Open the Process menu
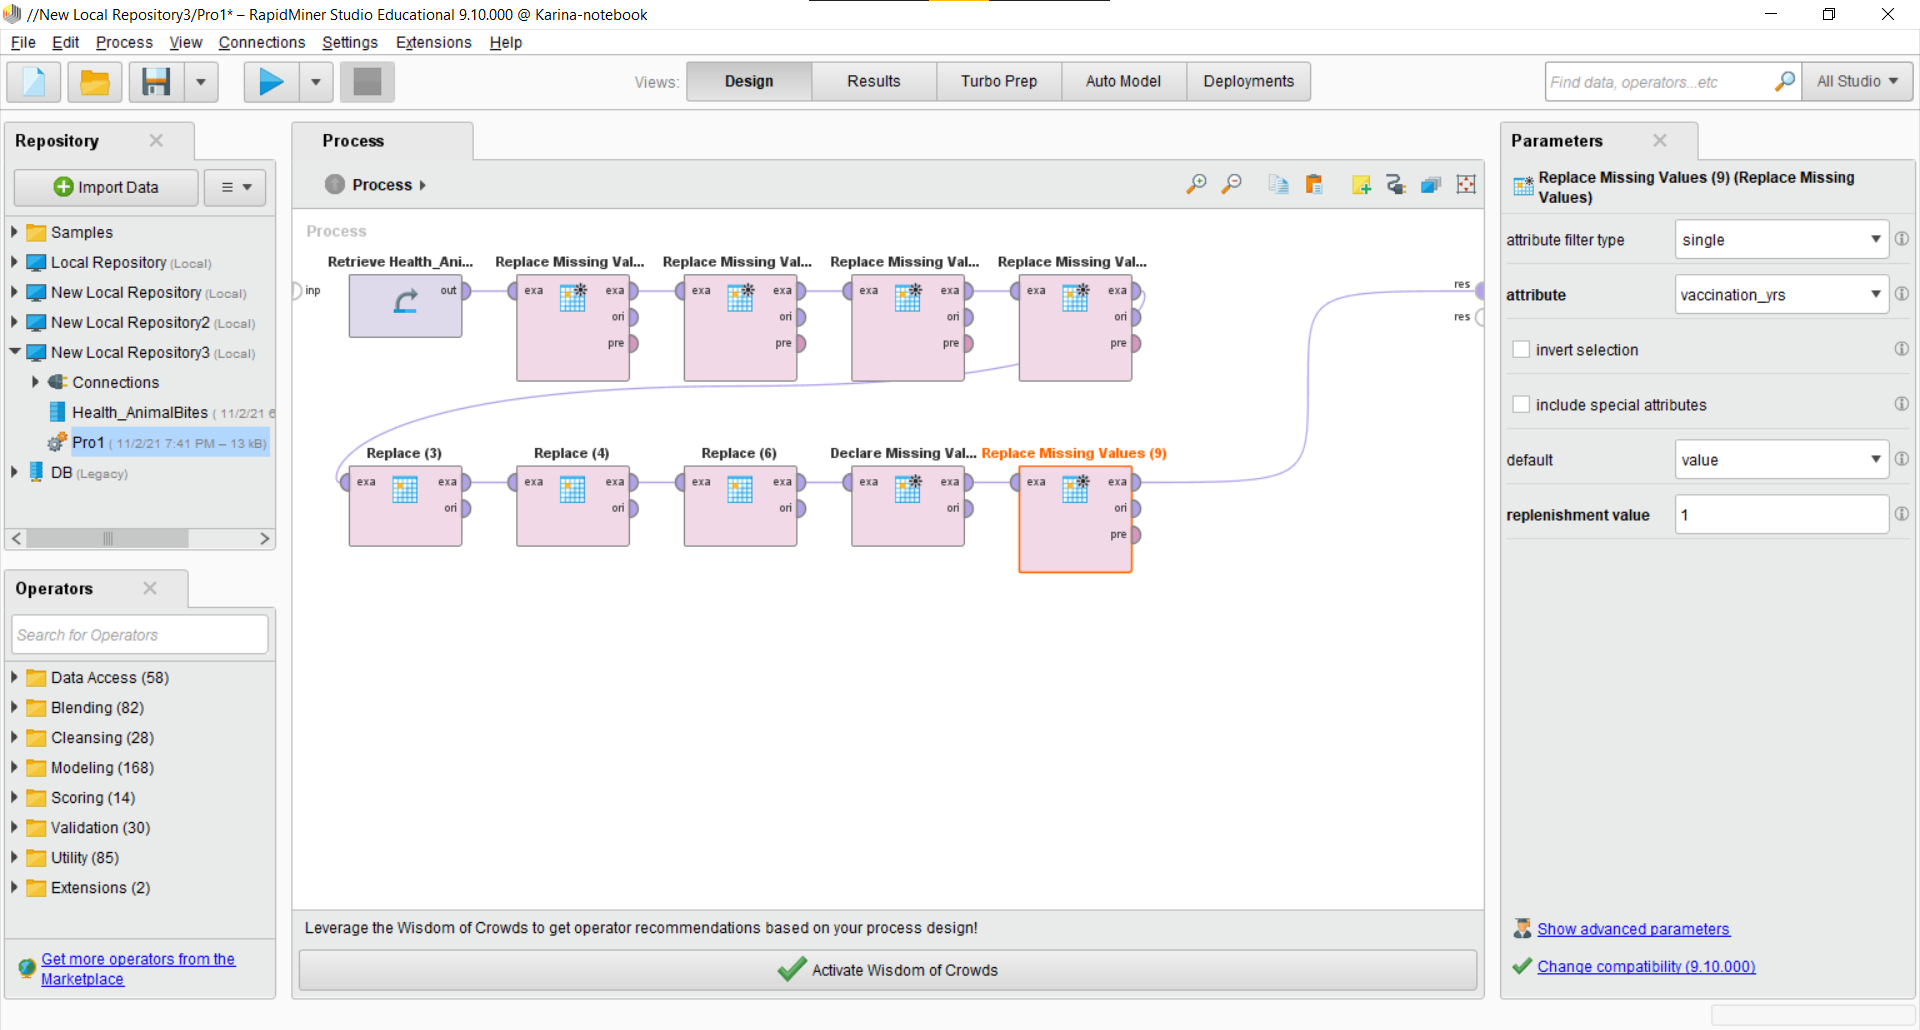Image resolution: width=1920 pixels, height=1030 pixels. (x=124, y=42)
